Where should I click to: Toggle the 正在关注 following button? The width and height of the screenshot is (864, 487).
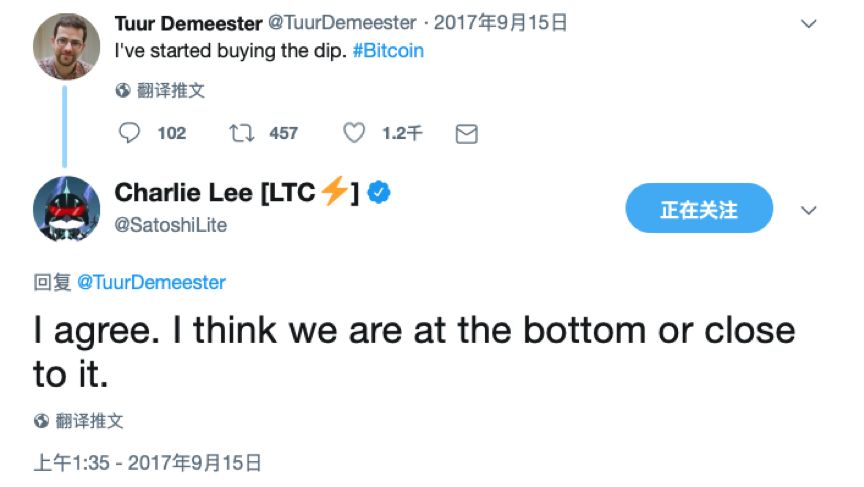[x=699, y=208]
